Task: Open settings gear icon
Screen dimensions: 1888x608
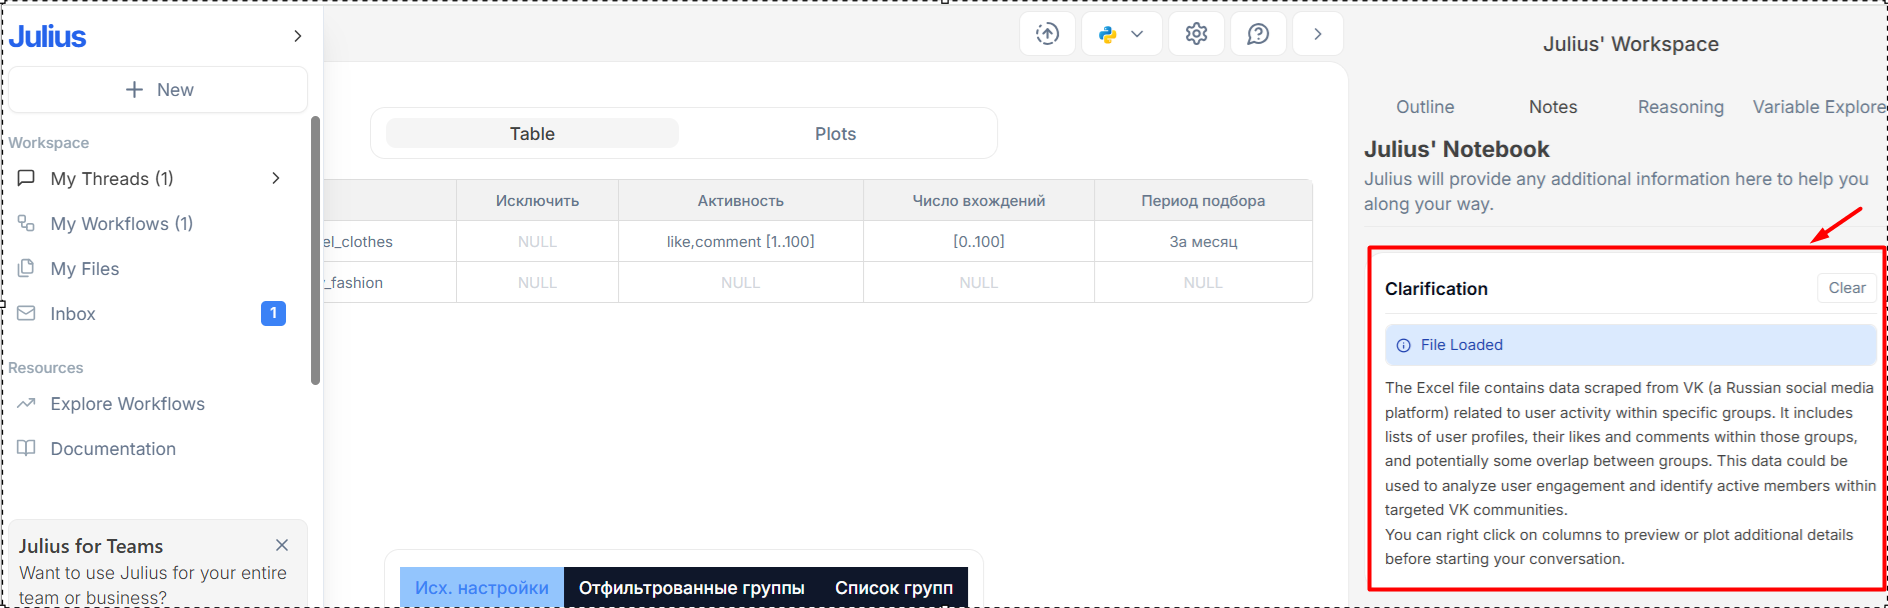Action: (x=1196, y=34)
